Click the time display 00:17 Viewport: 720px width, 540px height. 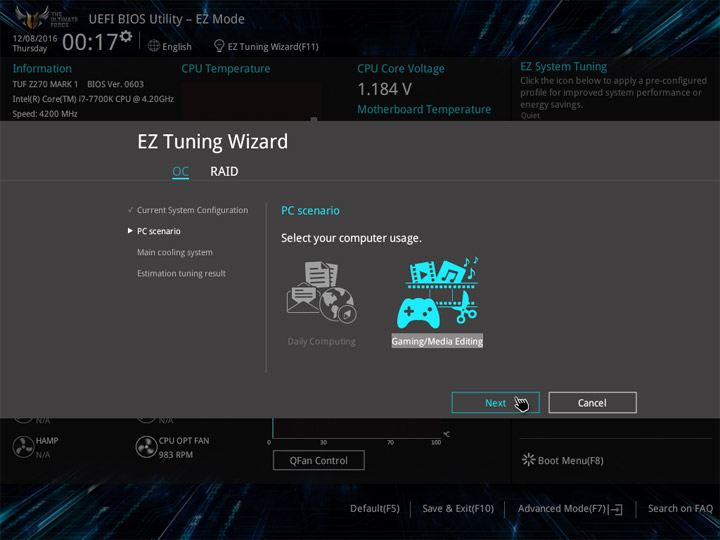pos(90,42)
